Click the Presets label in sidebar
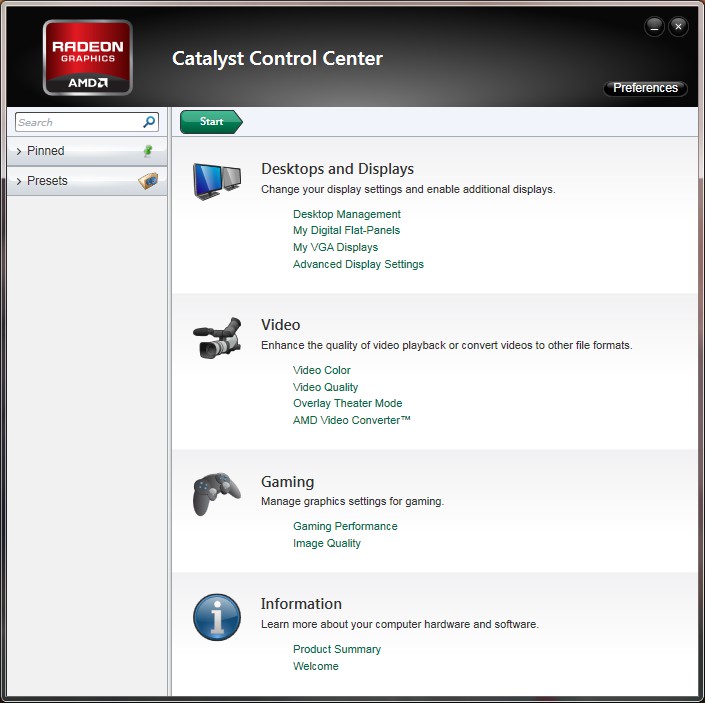The image size is (705, 703). pyautogui.click(x=47, y=181)
